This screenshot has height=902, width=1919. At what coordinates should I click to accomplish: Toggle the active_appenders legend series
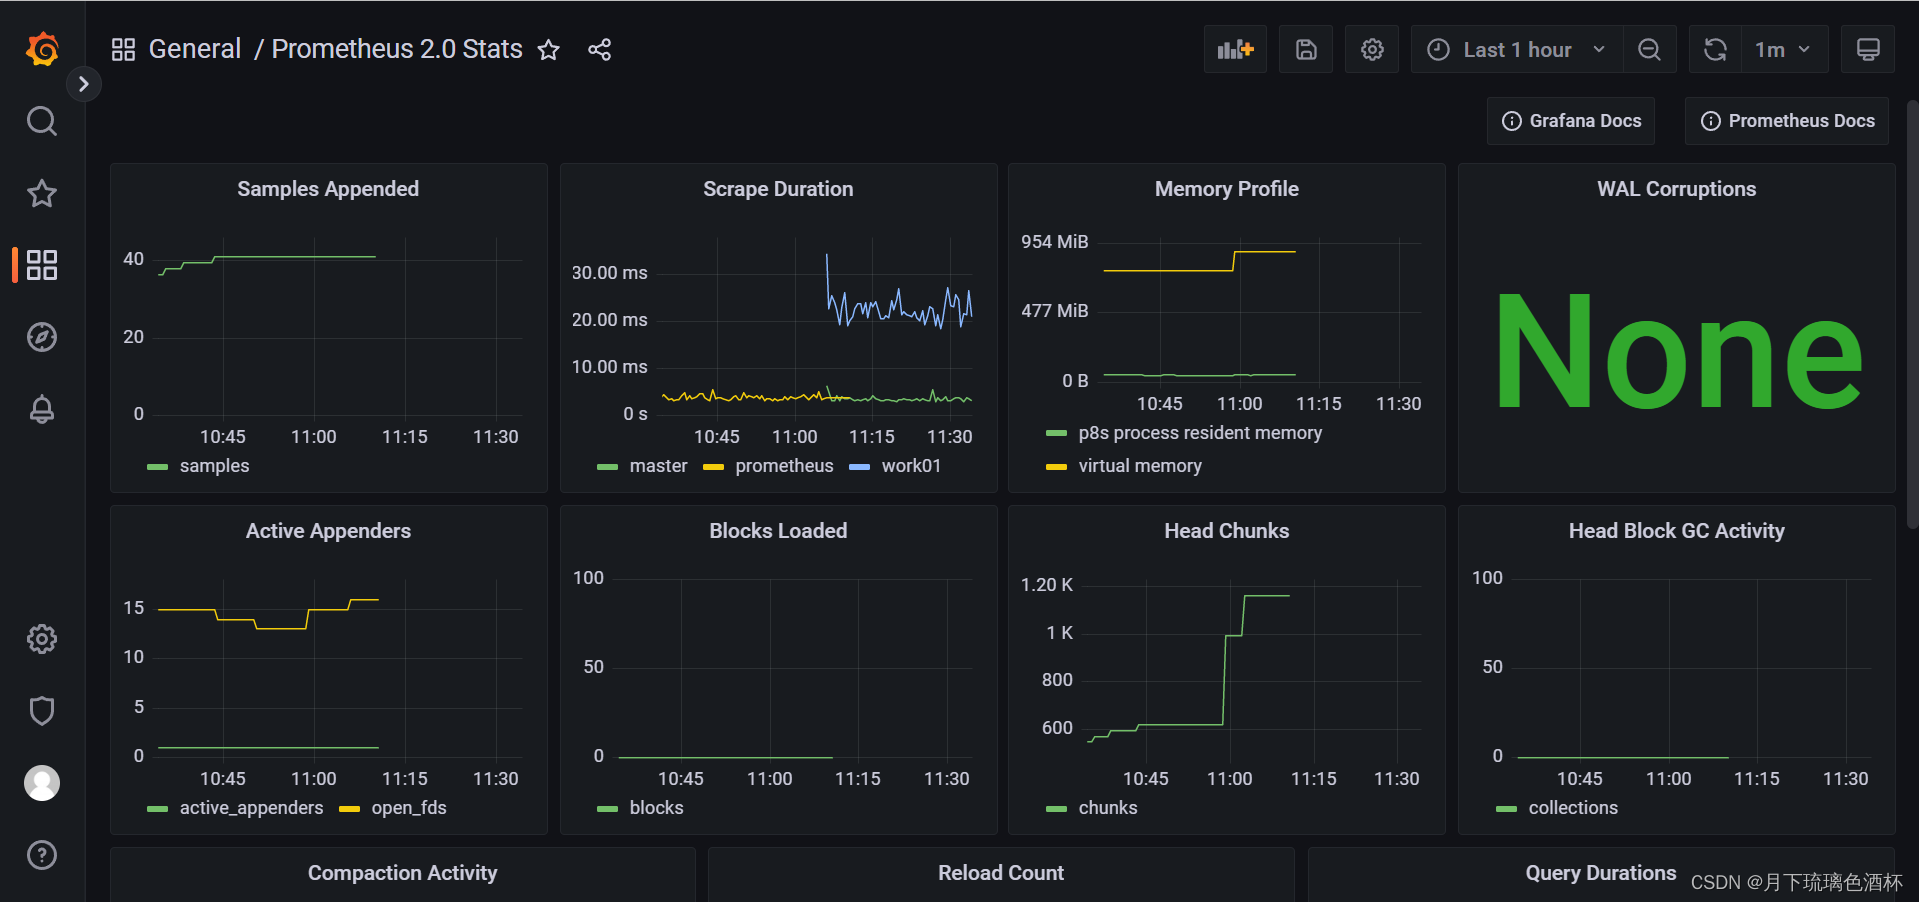click(x=251, y=808)
